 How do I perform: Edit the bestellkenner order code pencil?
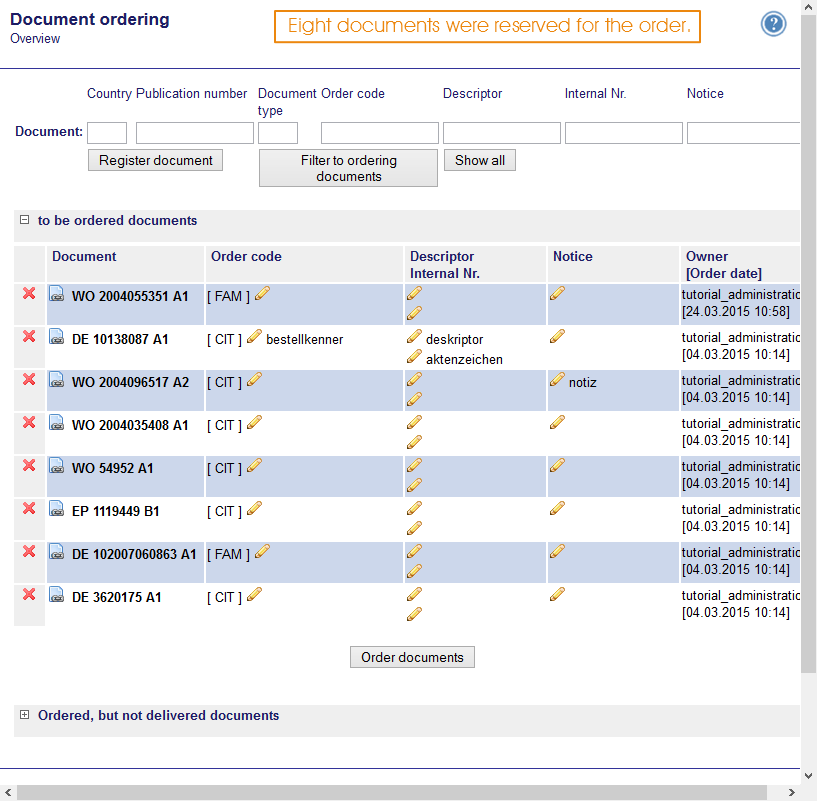pos(254,337)
